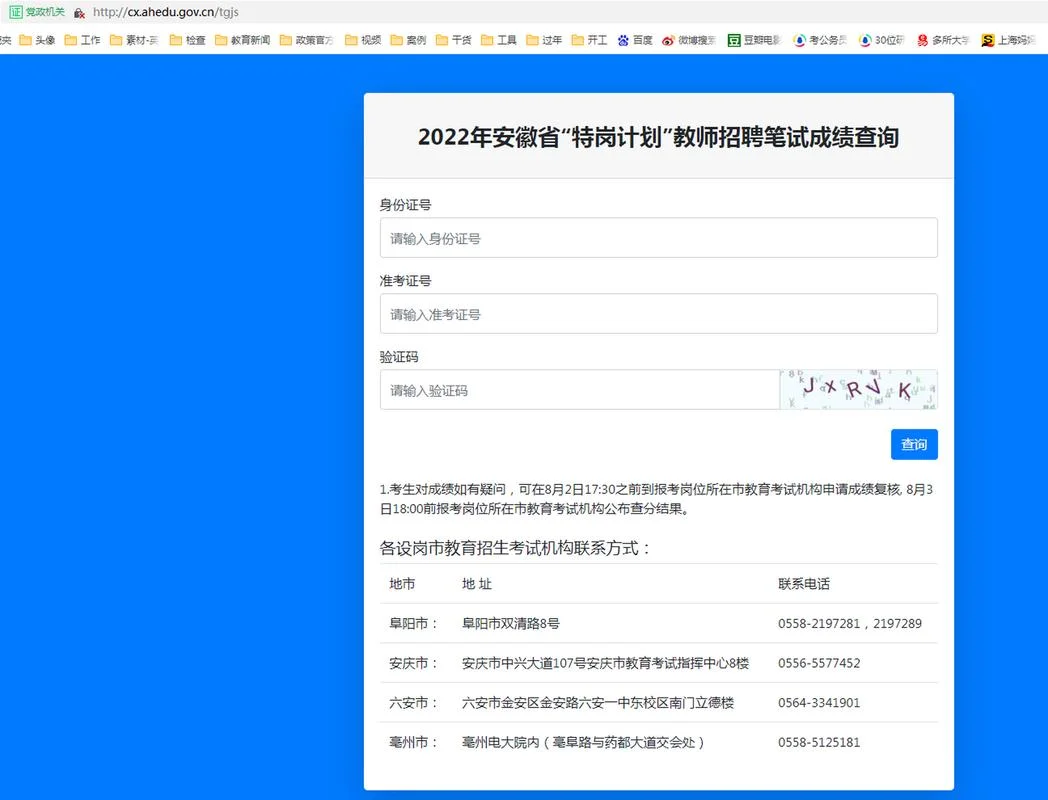Image resolution: width=1048 pixels, height=800 pixels.
Task: Select the 六安市金安区金安路 address cell
Action: 598,702
